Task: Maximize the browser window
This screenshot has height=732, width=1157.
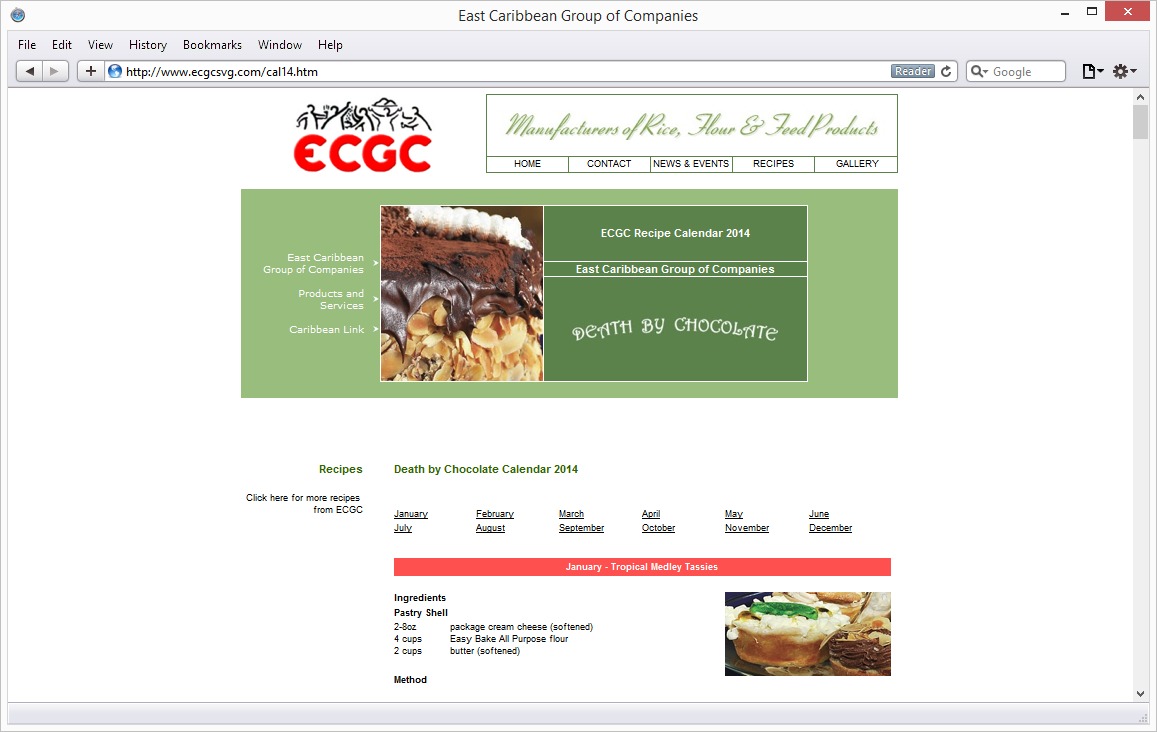Action: (x=1092, y=12)
